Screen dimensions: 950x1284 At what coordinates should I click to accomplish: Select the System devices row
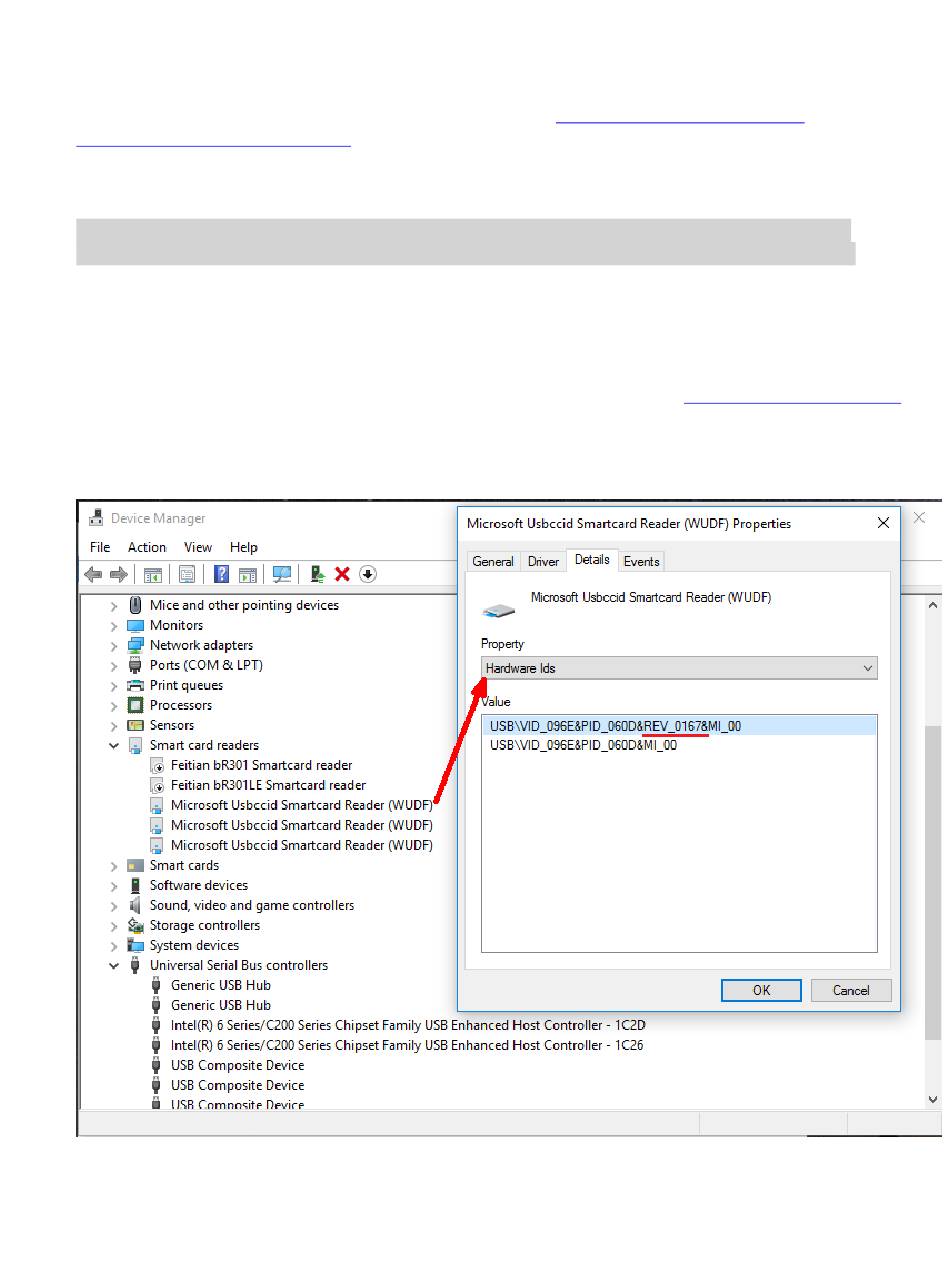(x=183, y=945)
